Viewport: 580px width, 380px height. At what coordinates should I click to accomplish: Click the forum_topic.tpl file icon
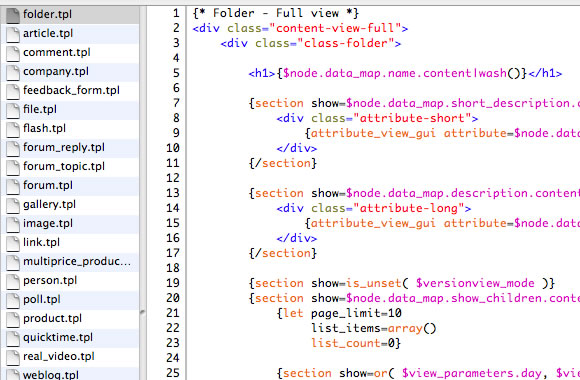(13, 167)
